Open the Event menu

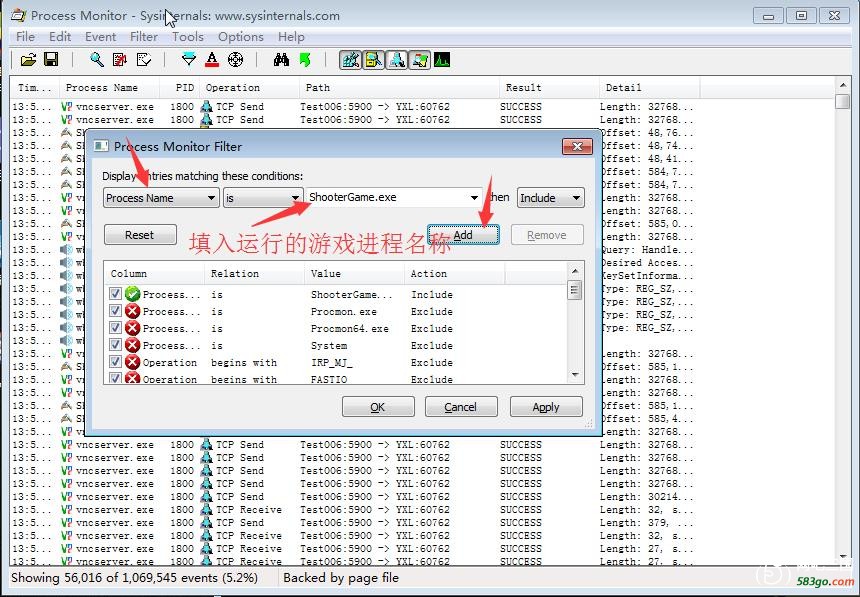(100, 37)
